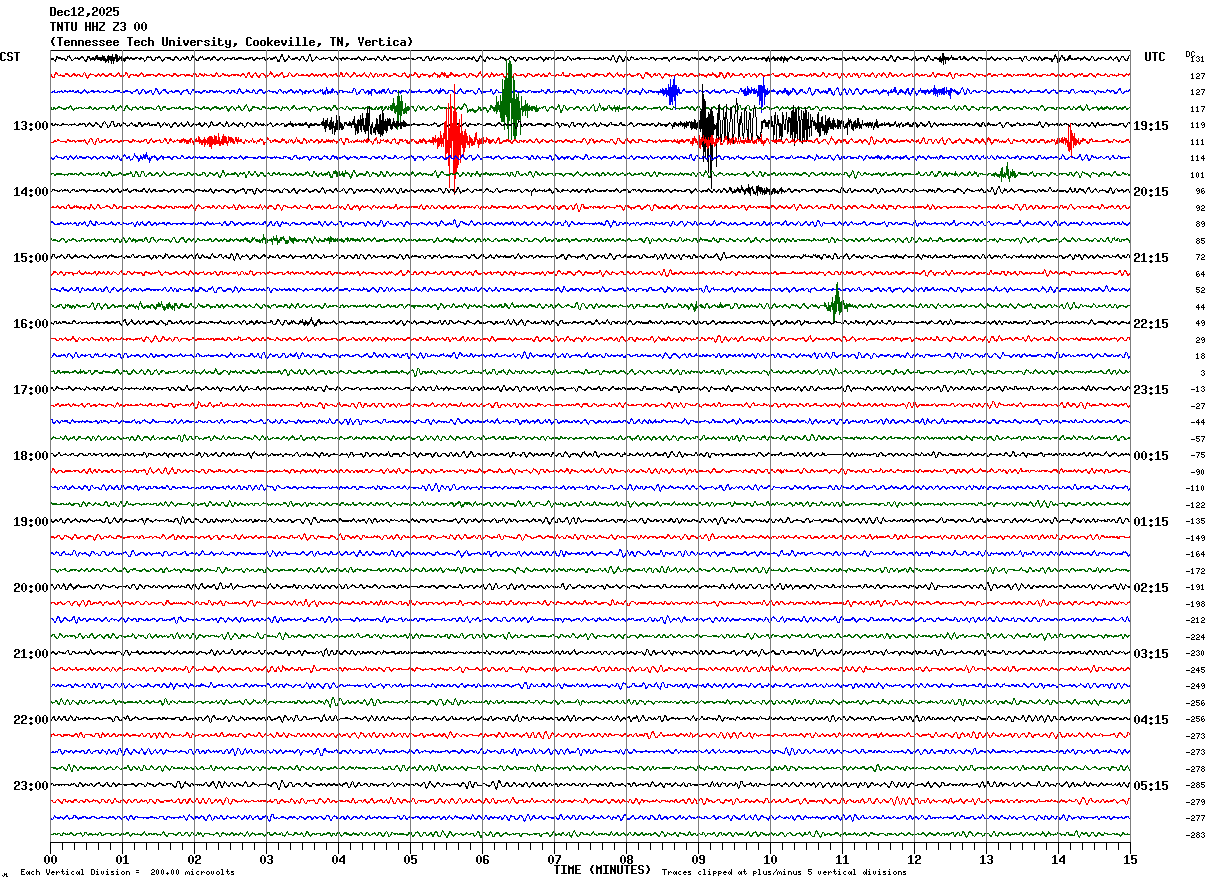Click the '23:15' UTC time label
The width and height of the screenshot is (1210, 886).
click(1151, 390)
